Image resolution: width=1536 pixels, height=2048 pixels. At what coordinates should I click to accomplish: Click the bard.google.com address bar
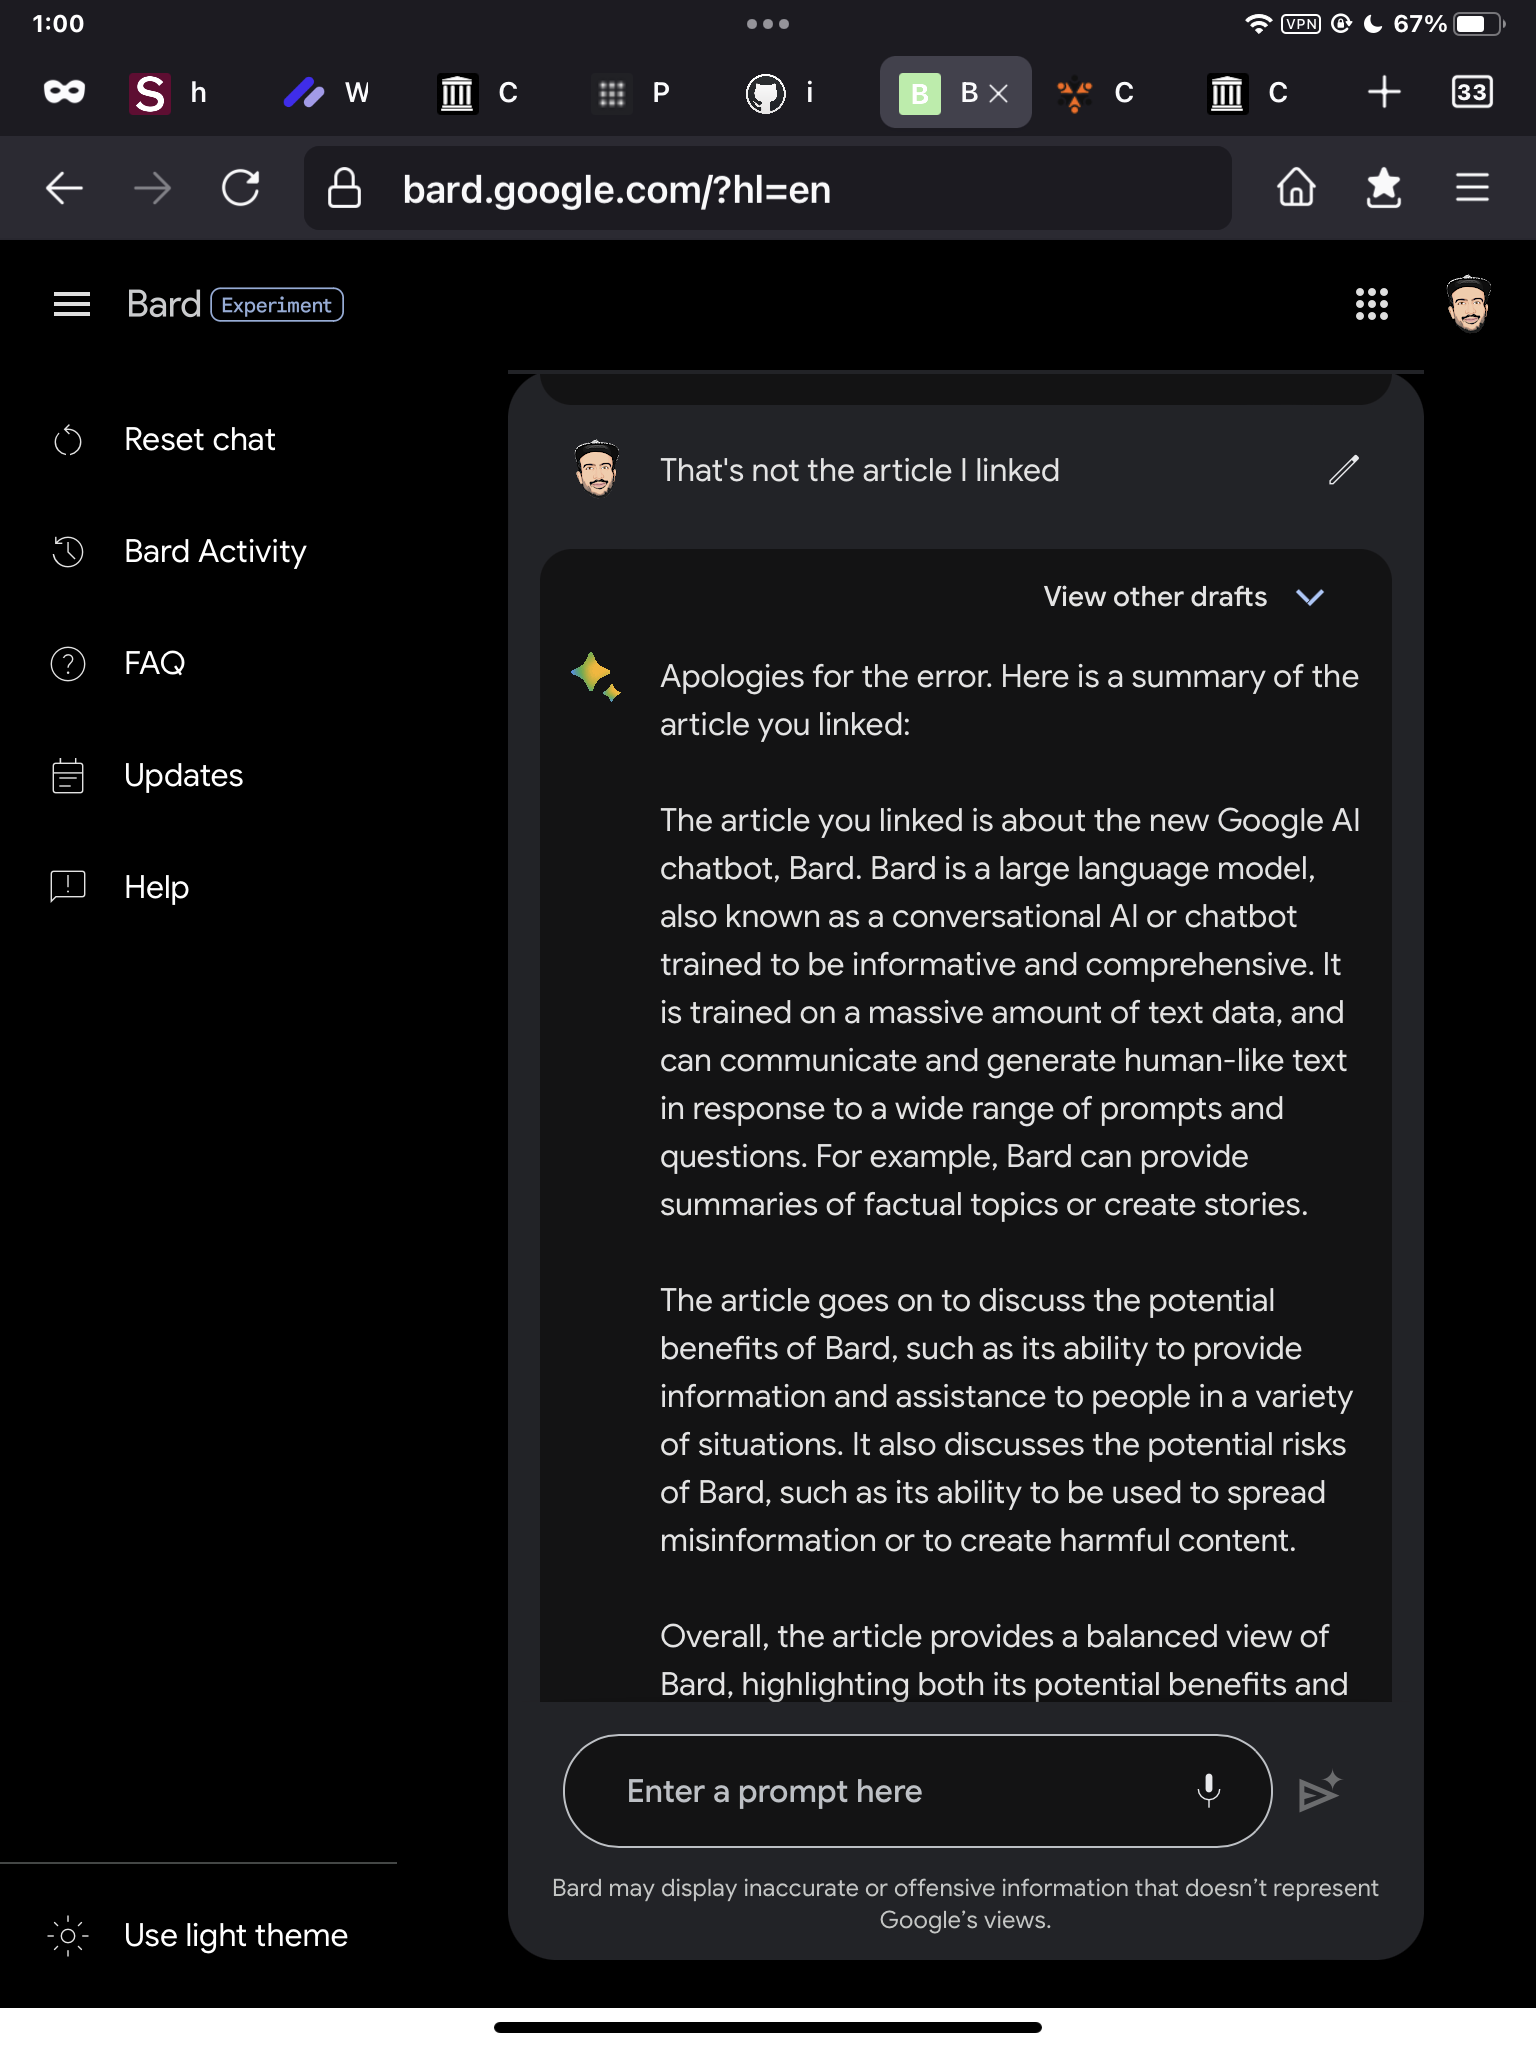pos(766,188)
